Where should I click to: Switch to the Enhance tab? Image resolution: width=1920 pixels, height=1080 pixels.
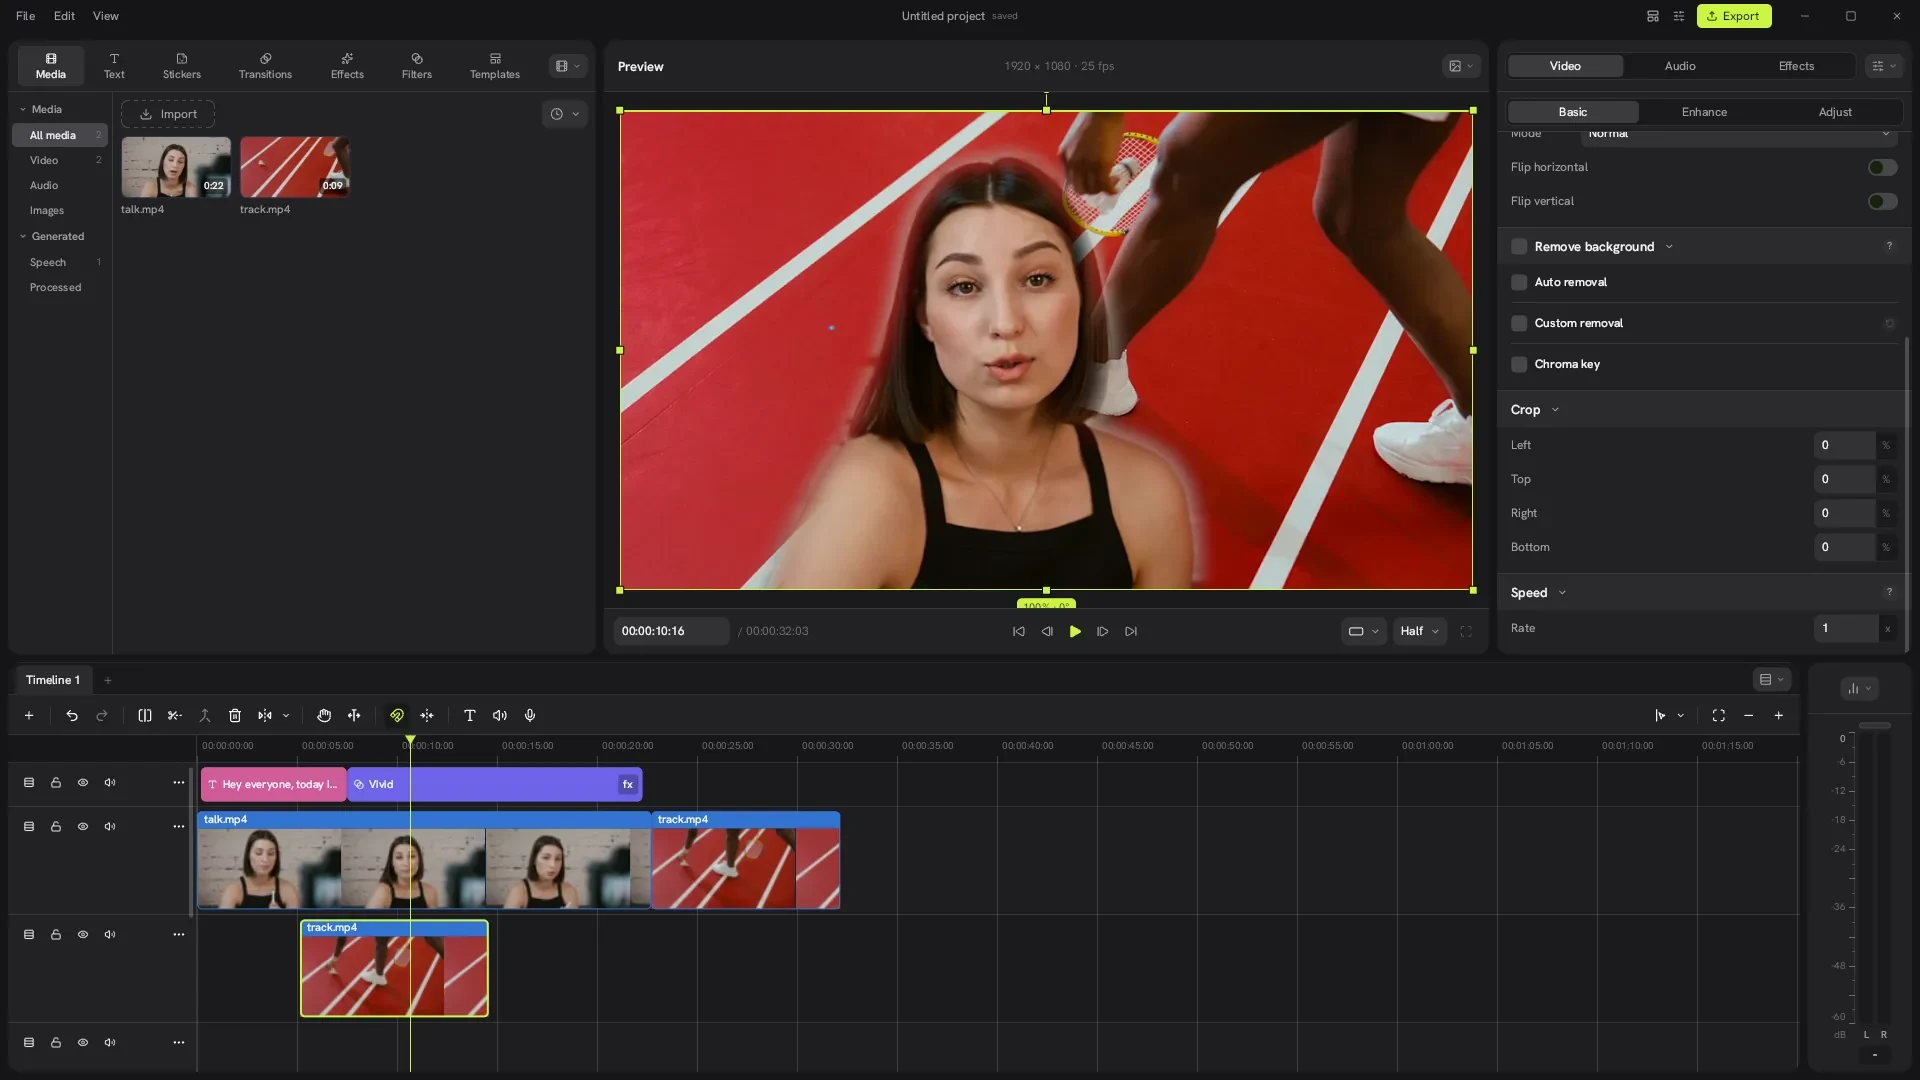1704,112
